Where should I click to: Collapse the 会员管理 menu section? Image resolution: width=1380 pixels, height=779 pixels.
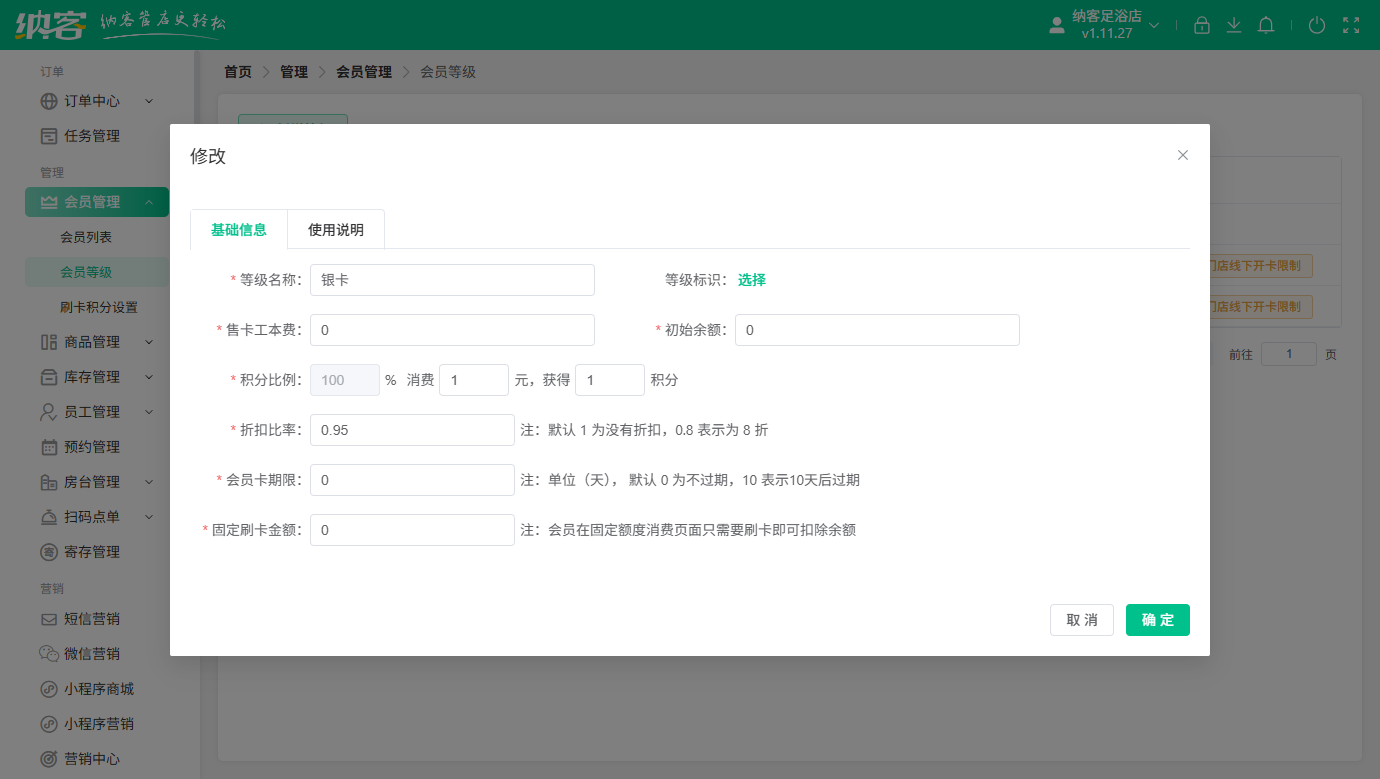[x=149, y=202]
